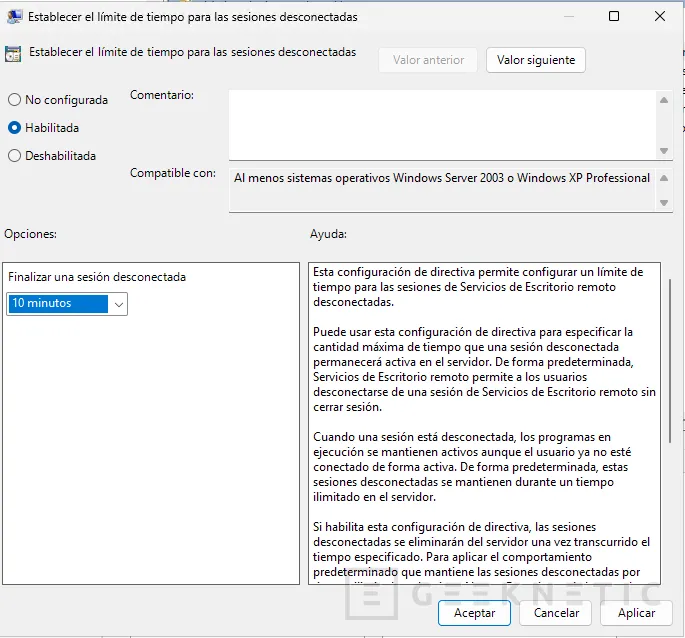Click the 'Ayuda:' label
This screenshot has width=685, height=638.
tap(329, 234)
